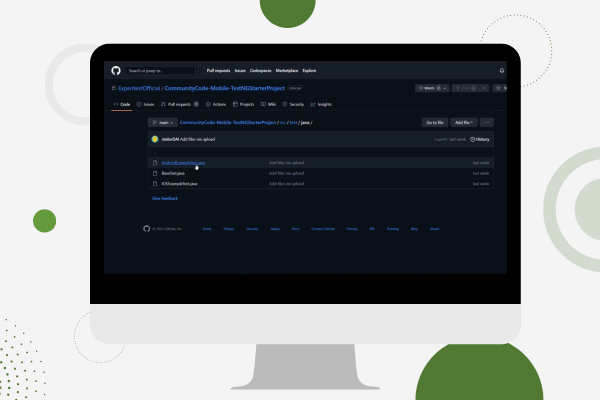Click commit message beside BaseTest.java
The image size is (600, 400).
(x=286, y=173)
